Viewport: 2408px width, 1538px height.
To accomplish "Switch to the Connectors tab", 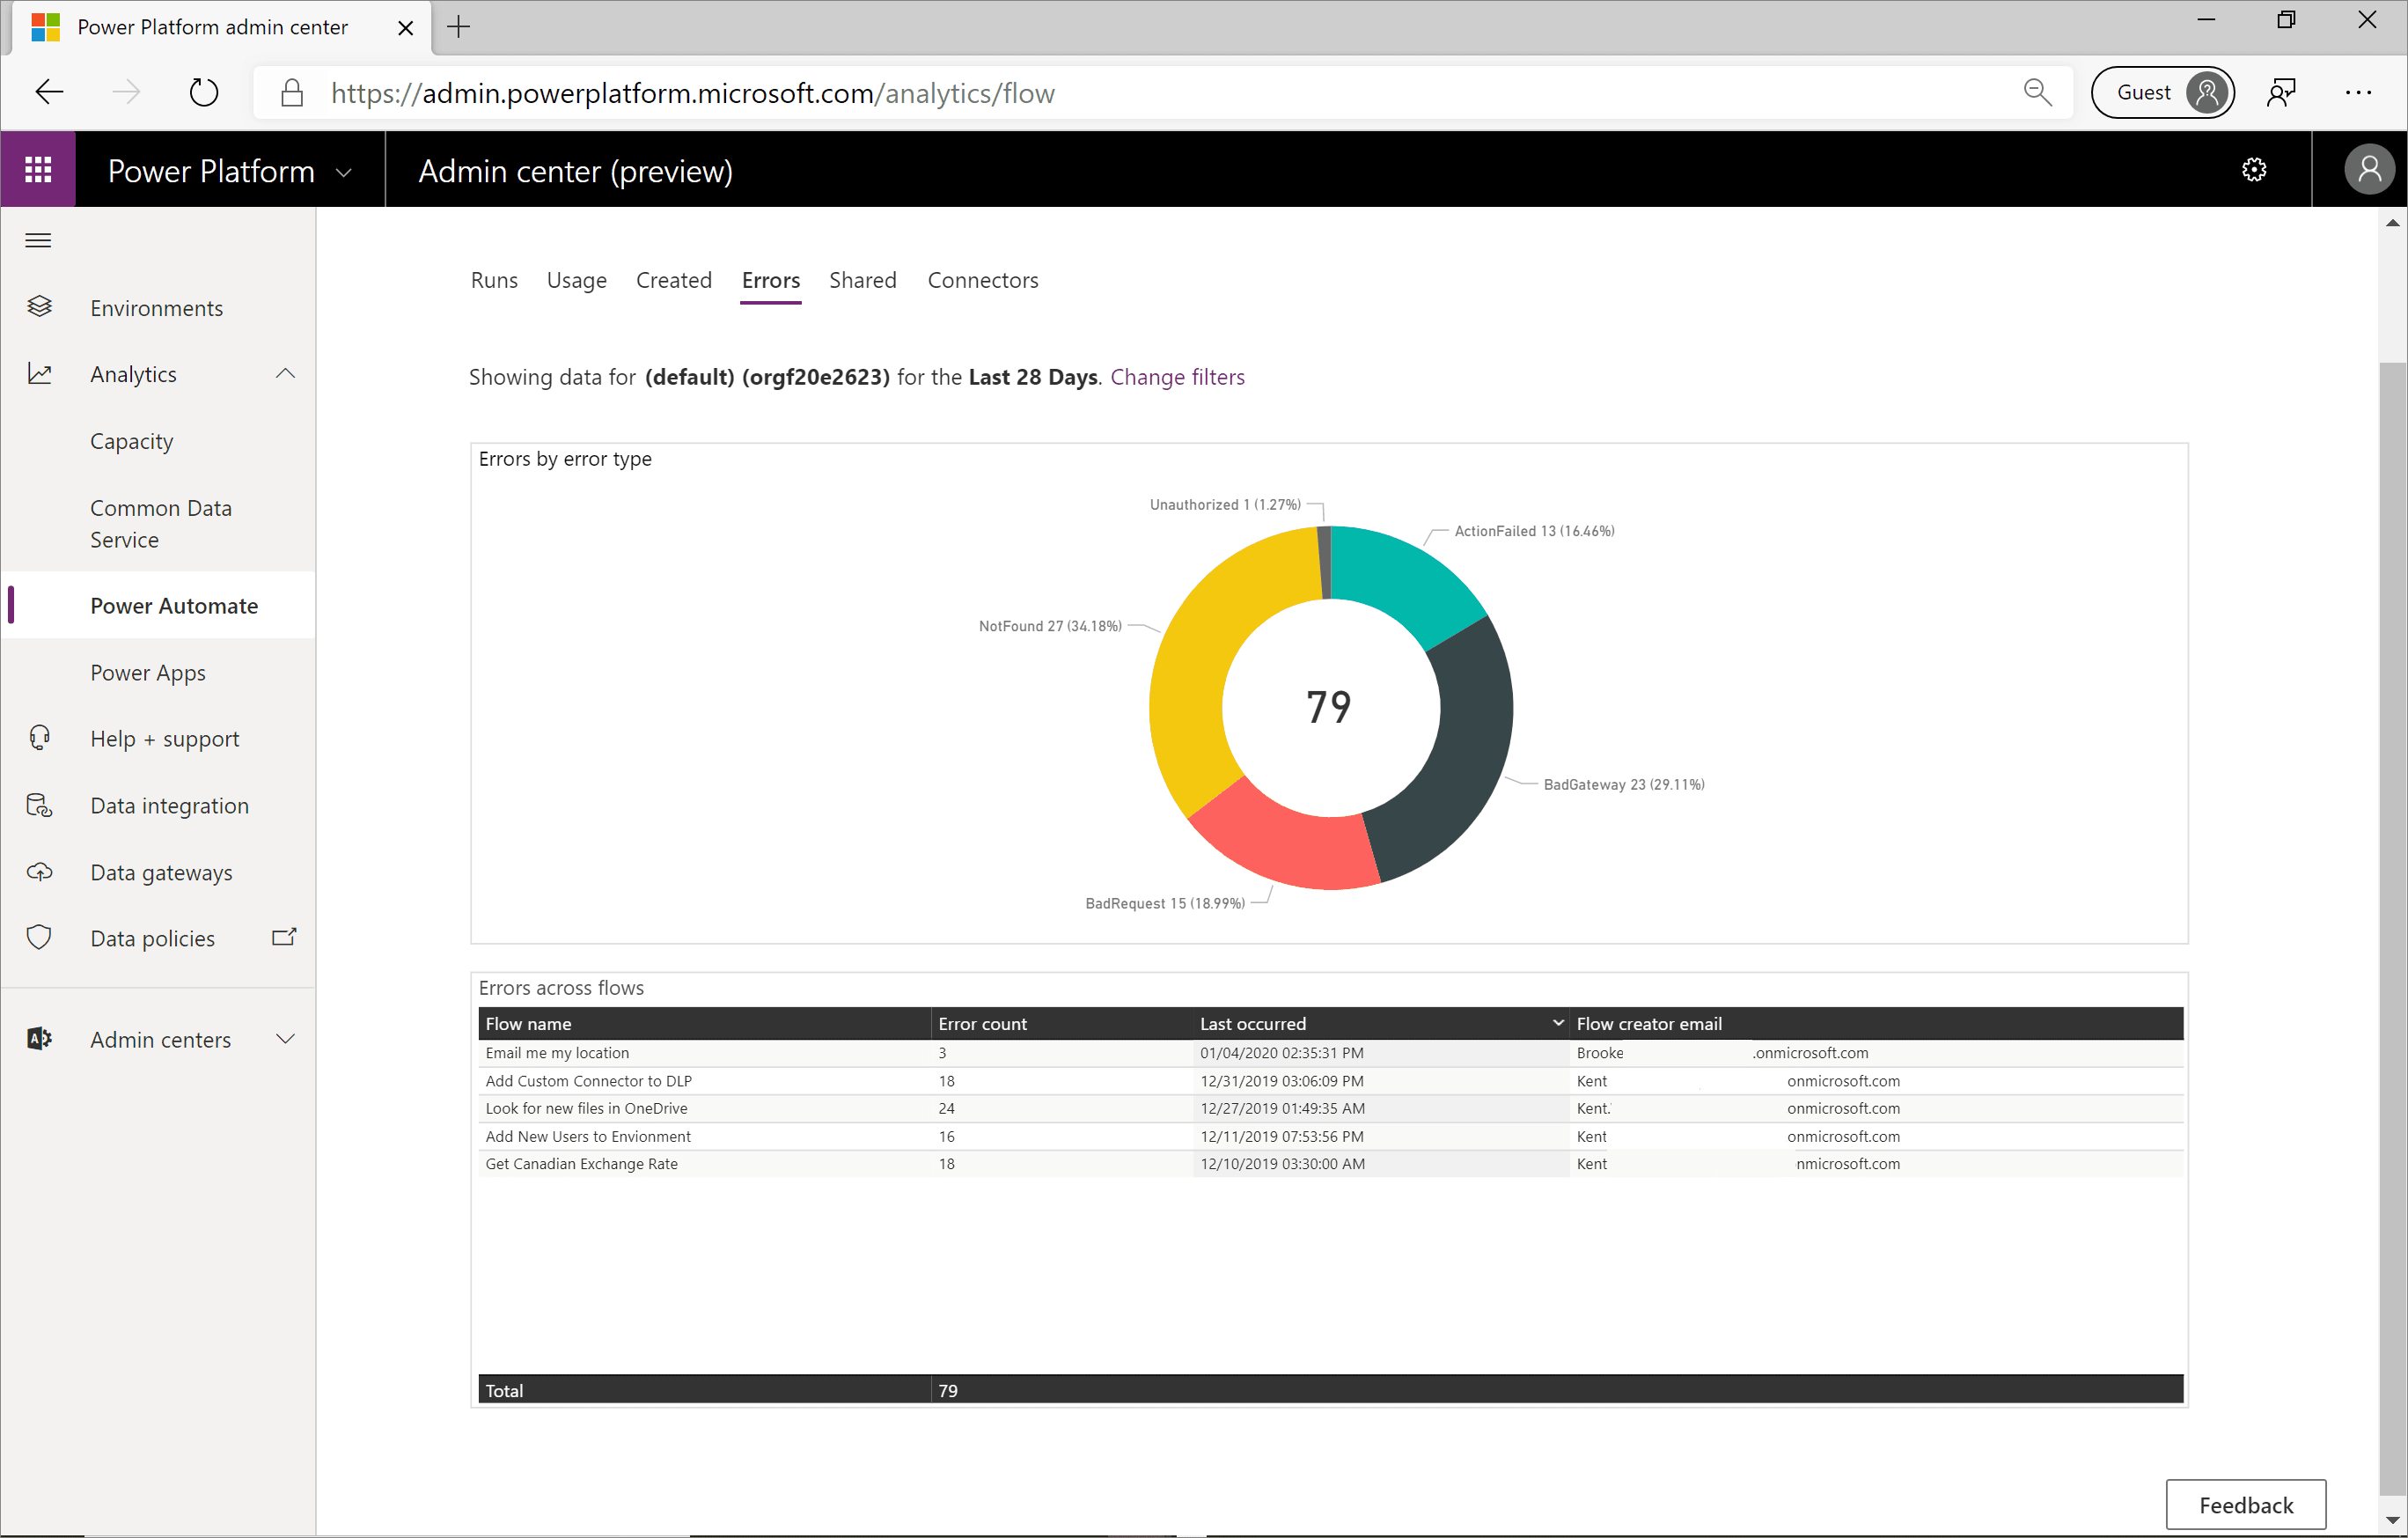I will click(x=982, y=280).
